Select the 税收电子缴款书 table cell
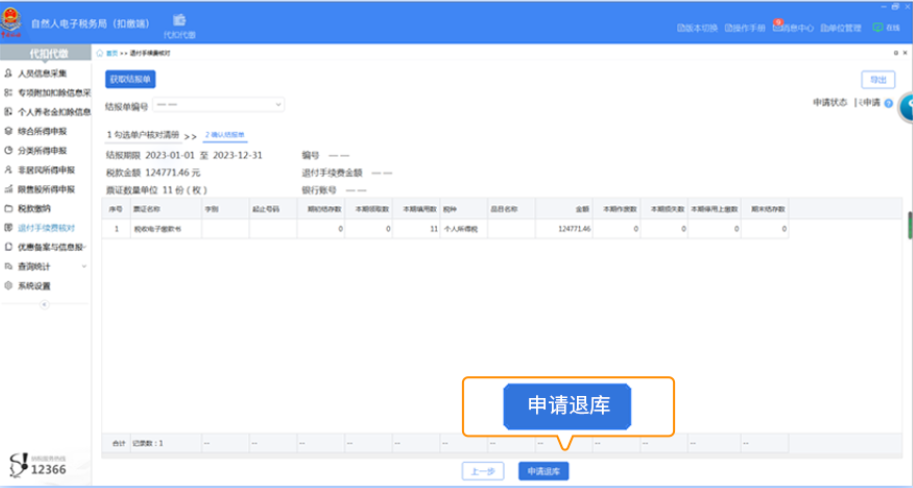Image resolution: width=913 pixels, height=488 pixels. 166,229
